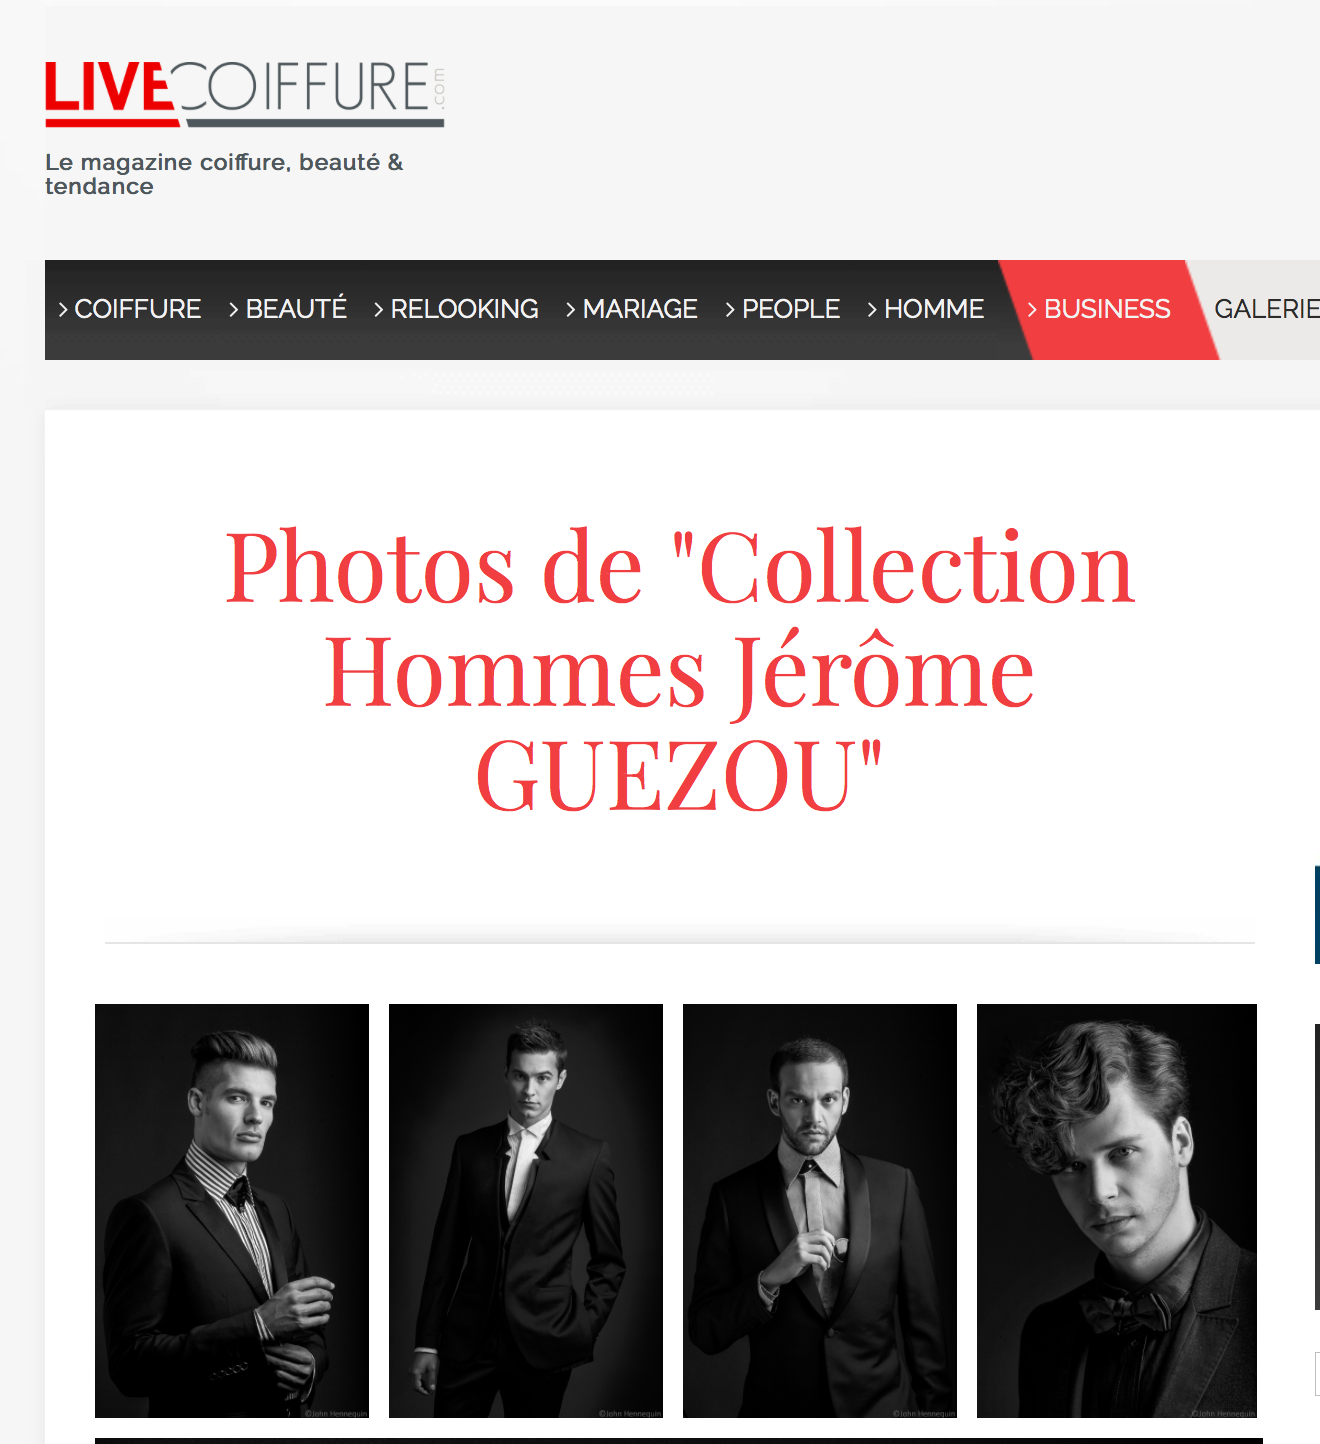Click the chevron before People

click(x=730, y=310)
